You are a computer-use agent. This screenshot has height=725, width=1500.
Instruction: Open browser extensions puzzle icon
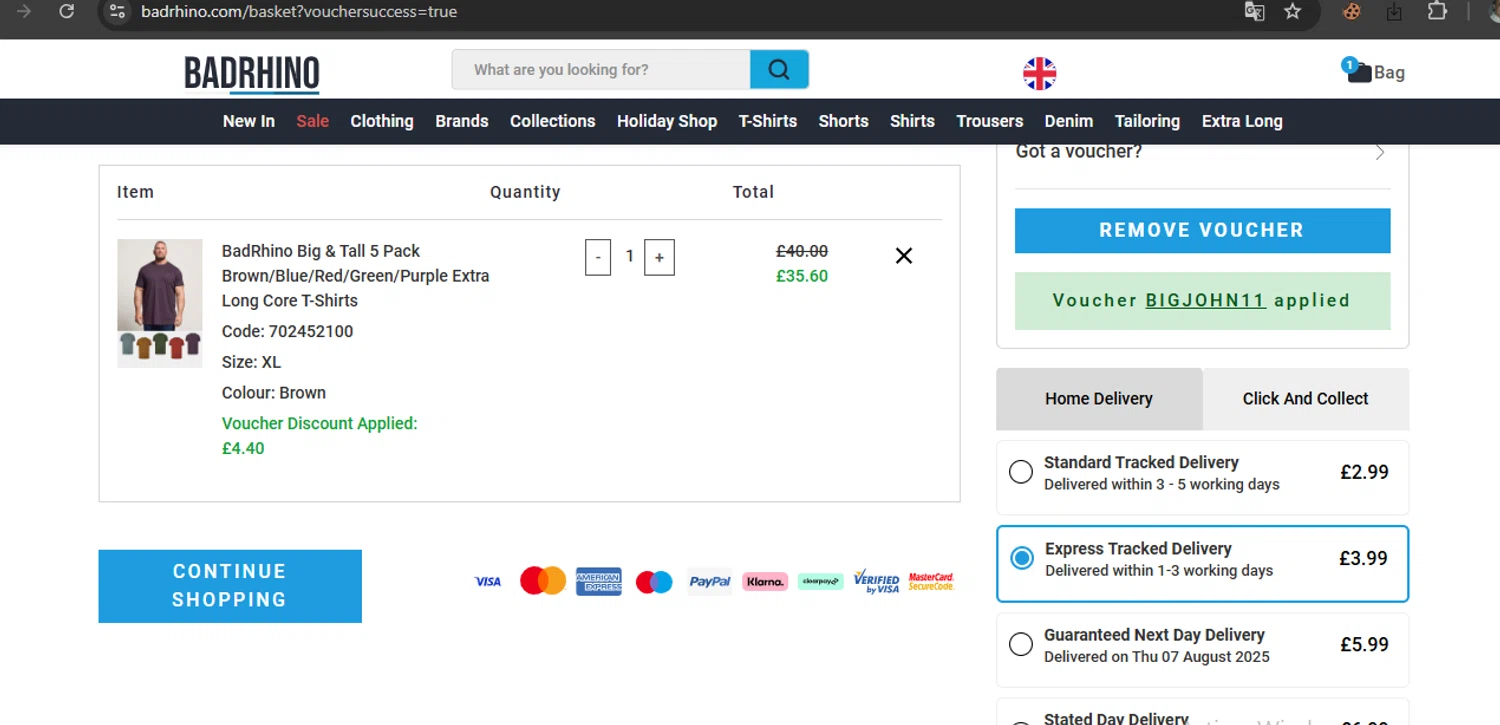(x=1437, y=12)
